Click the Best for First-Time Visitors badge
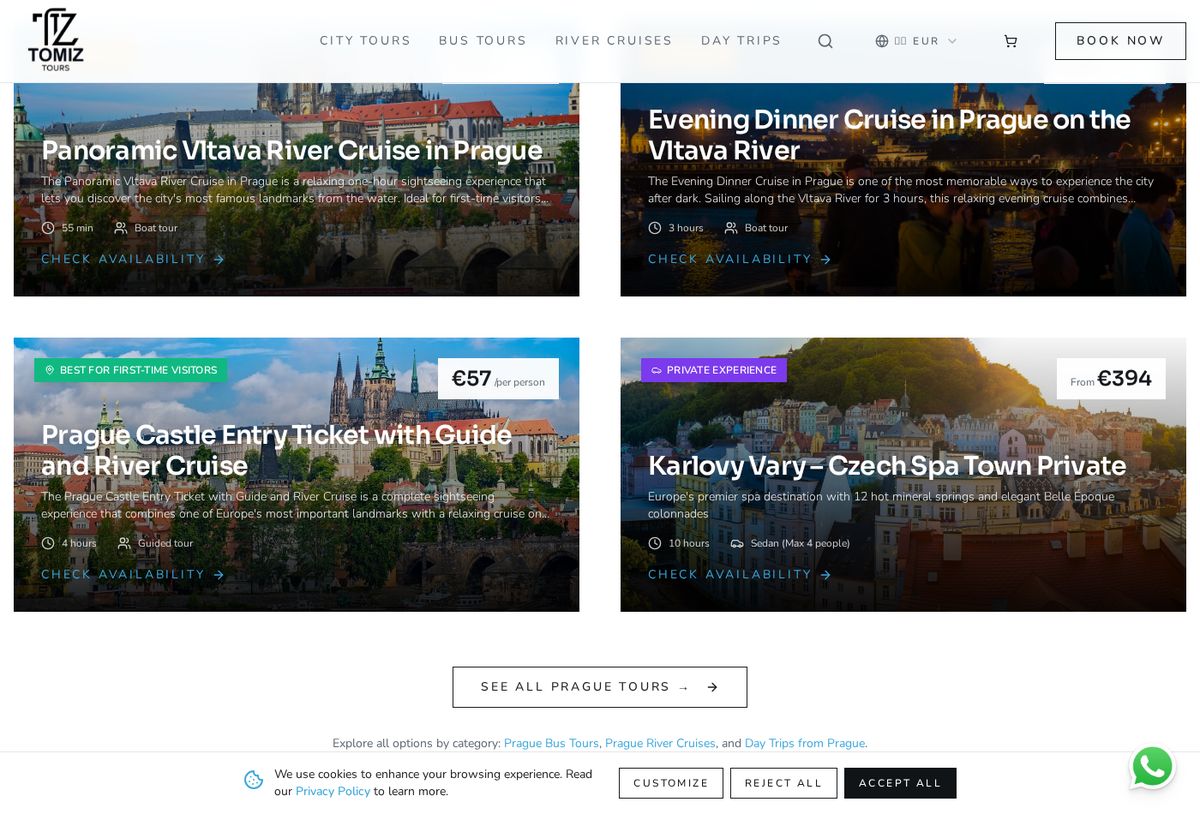Screen dimensions: 1200x814 pyautogui.click(x=131, y=370)
